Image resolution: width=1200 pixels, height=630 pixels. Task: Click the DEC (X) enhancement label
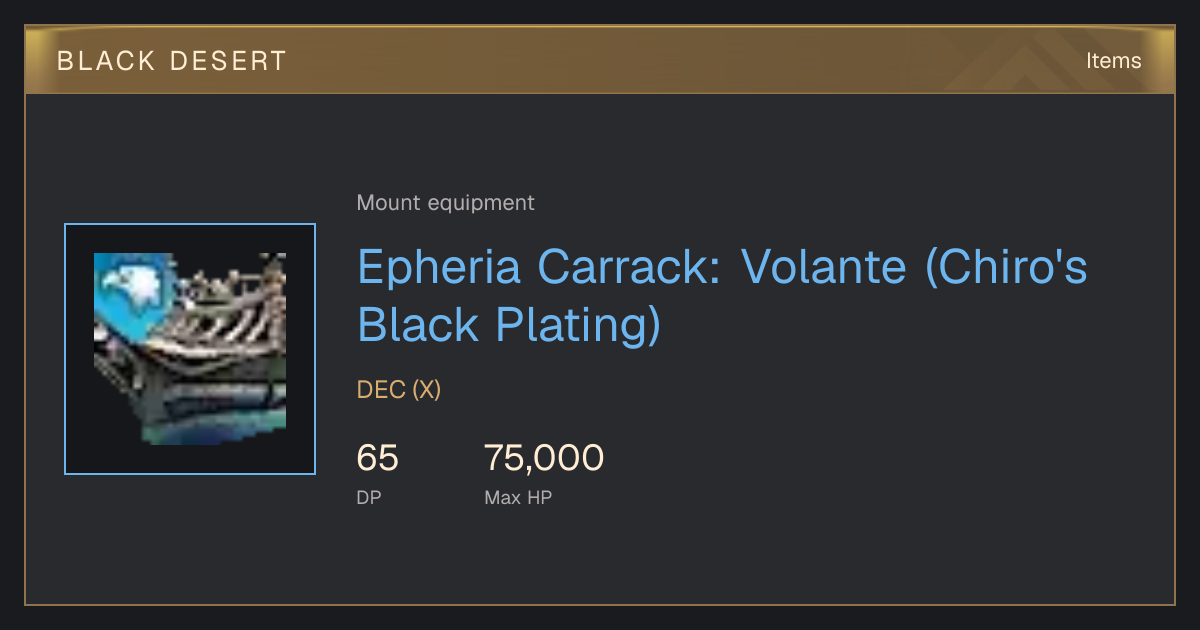coord(399,390)
